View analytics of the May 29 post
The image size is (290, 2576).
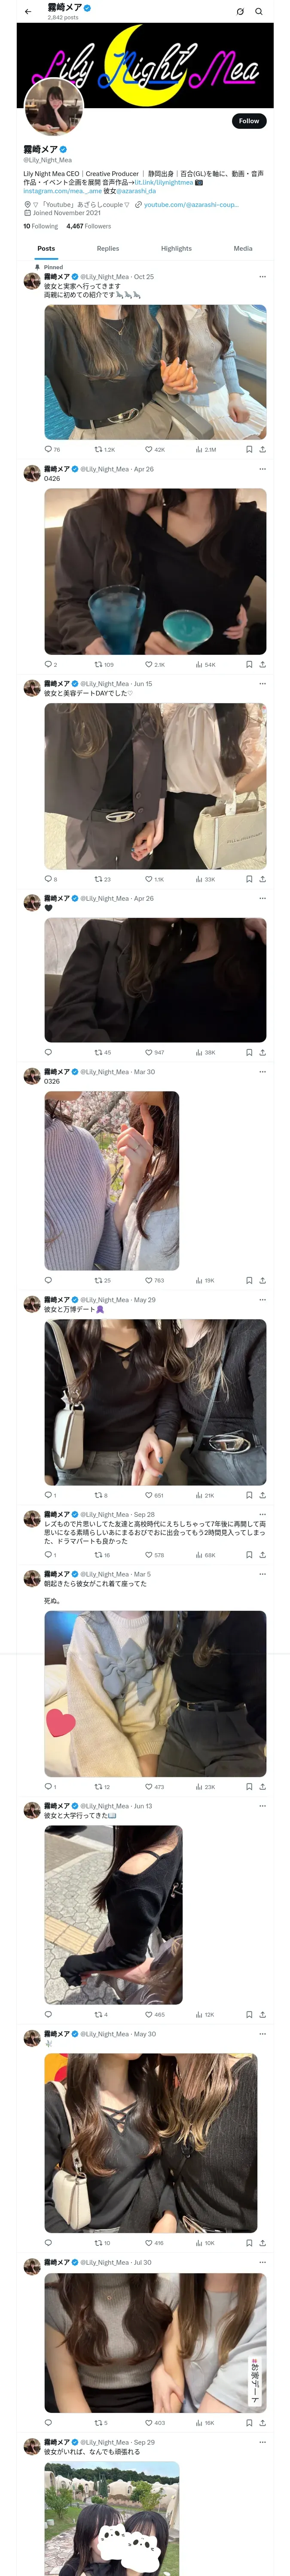pyautogui.click(x=200, y=1495)
